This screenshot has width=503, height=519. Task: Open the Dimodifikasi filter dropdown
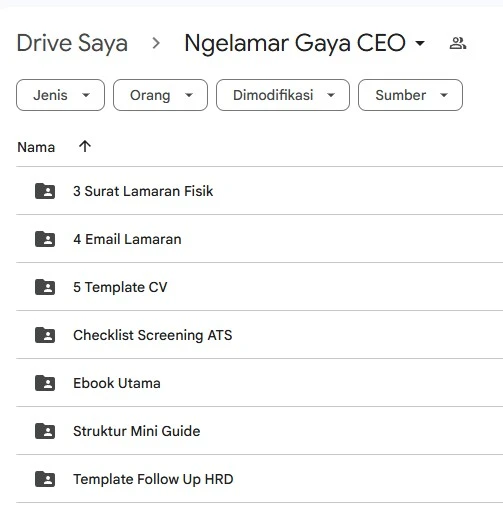pyautogui.click(x=283, y=95)
